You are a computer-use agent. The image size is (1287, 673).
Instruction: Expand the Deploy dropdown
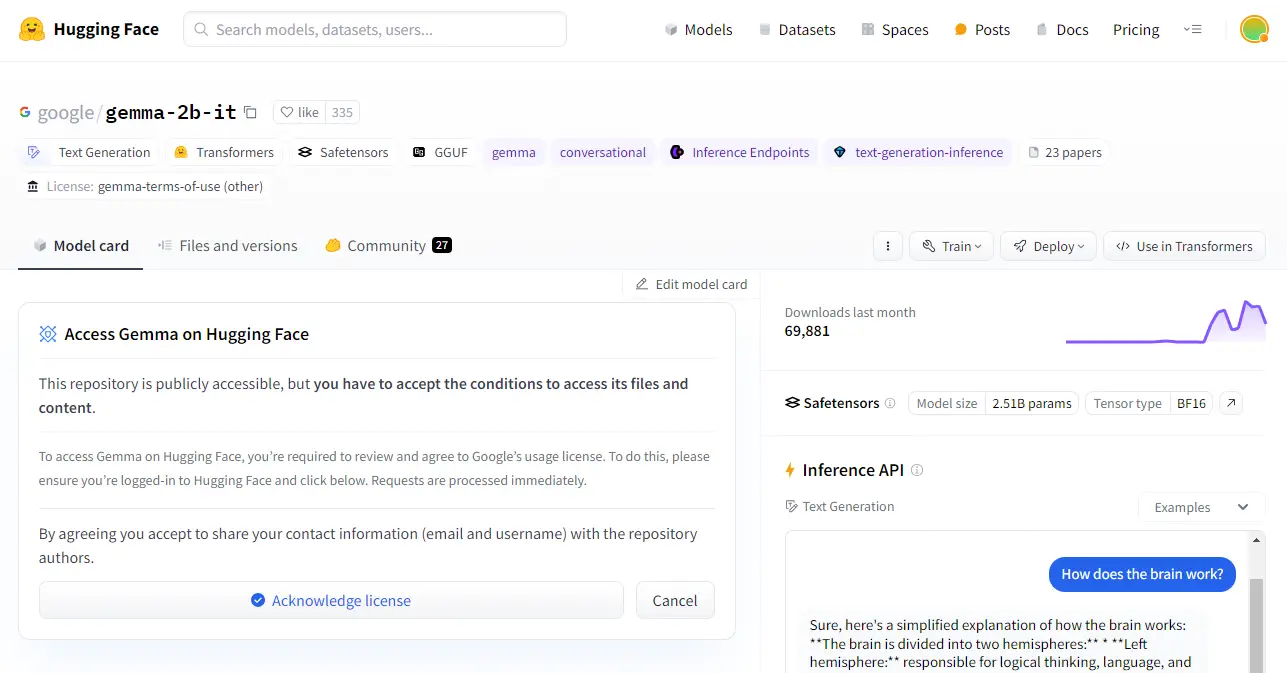pos(1048,246)
